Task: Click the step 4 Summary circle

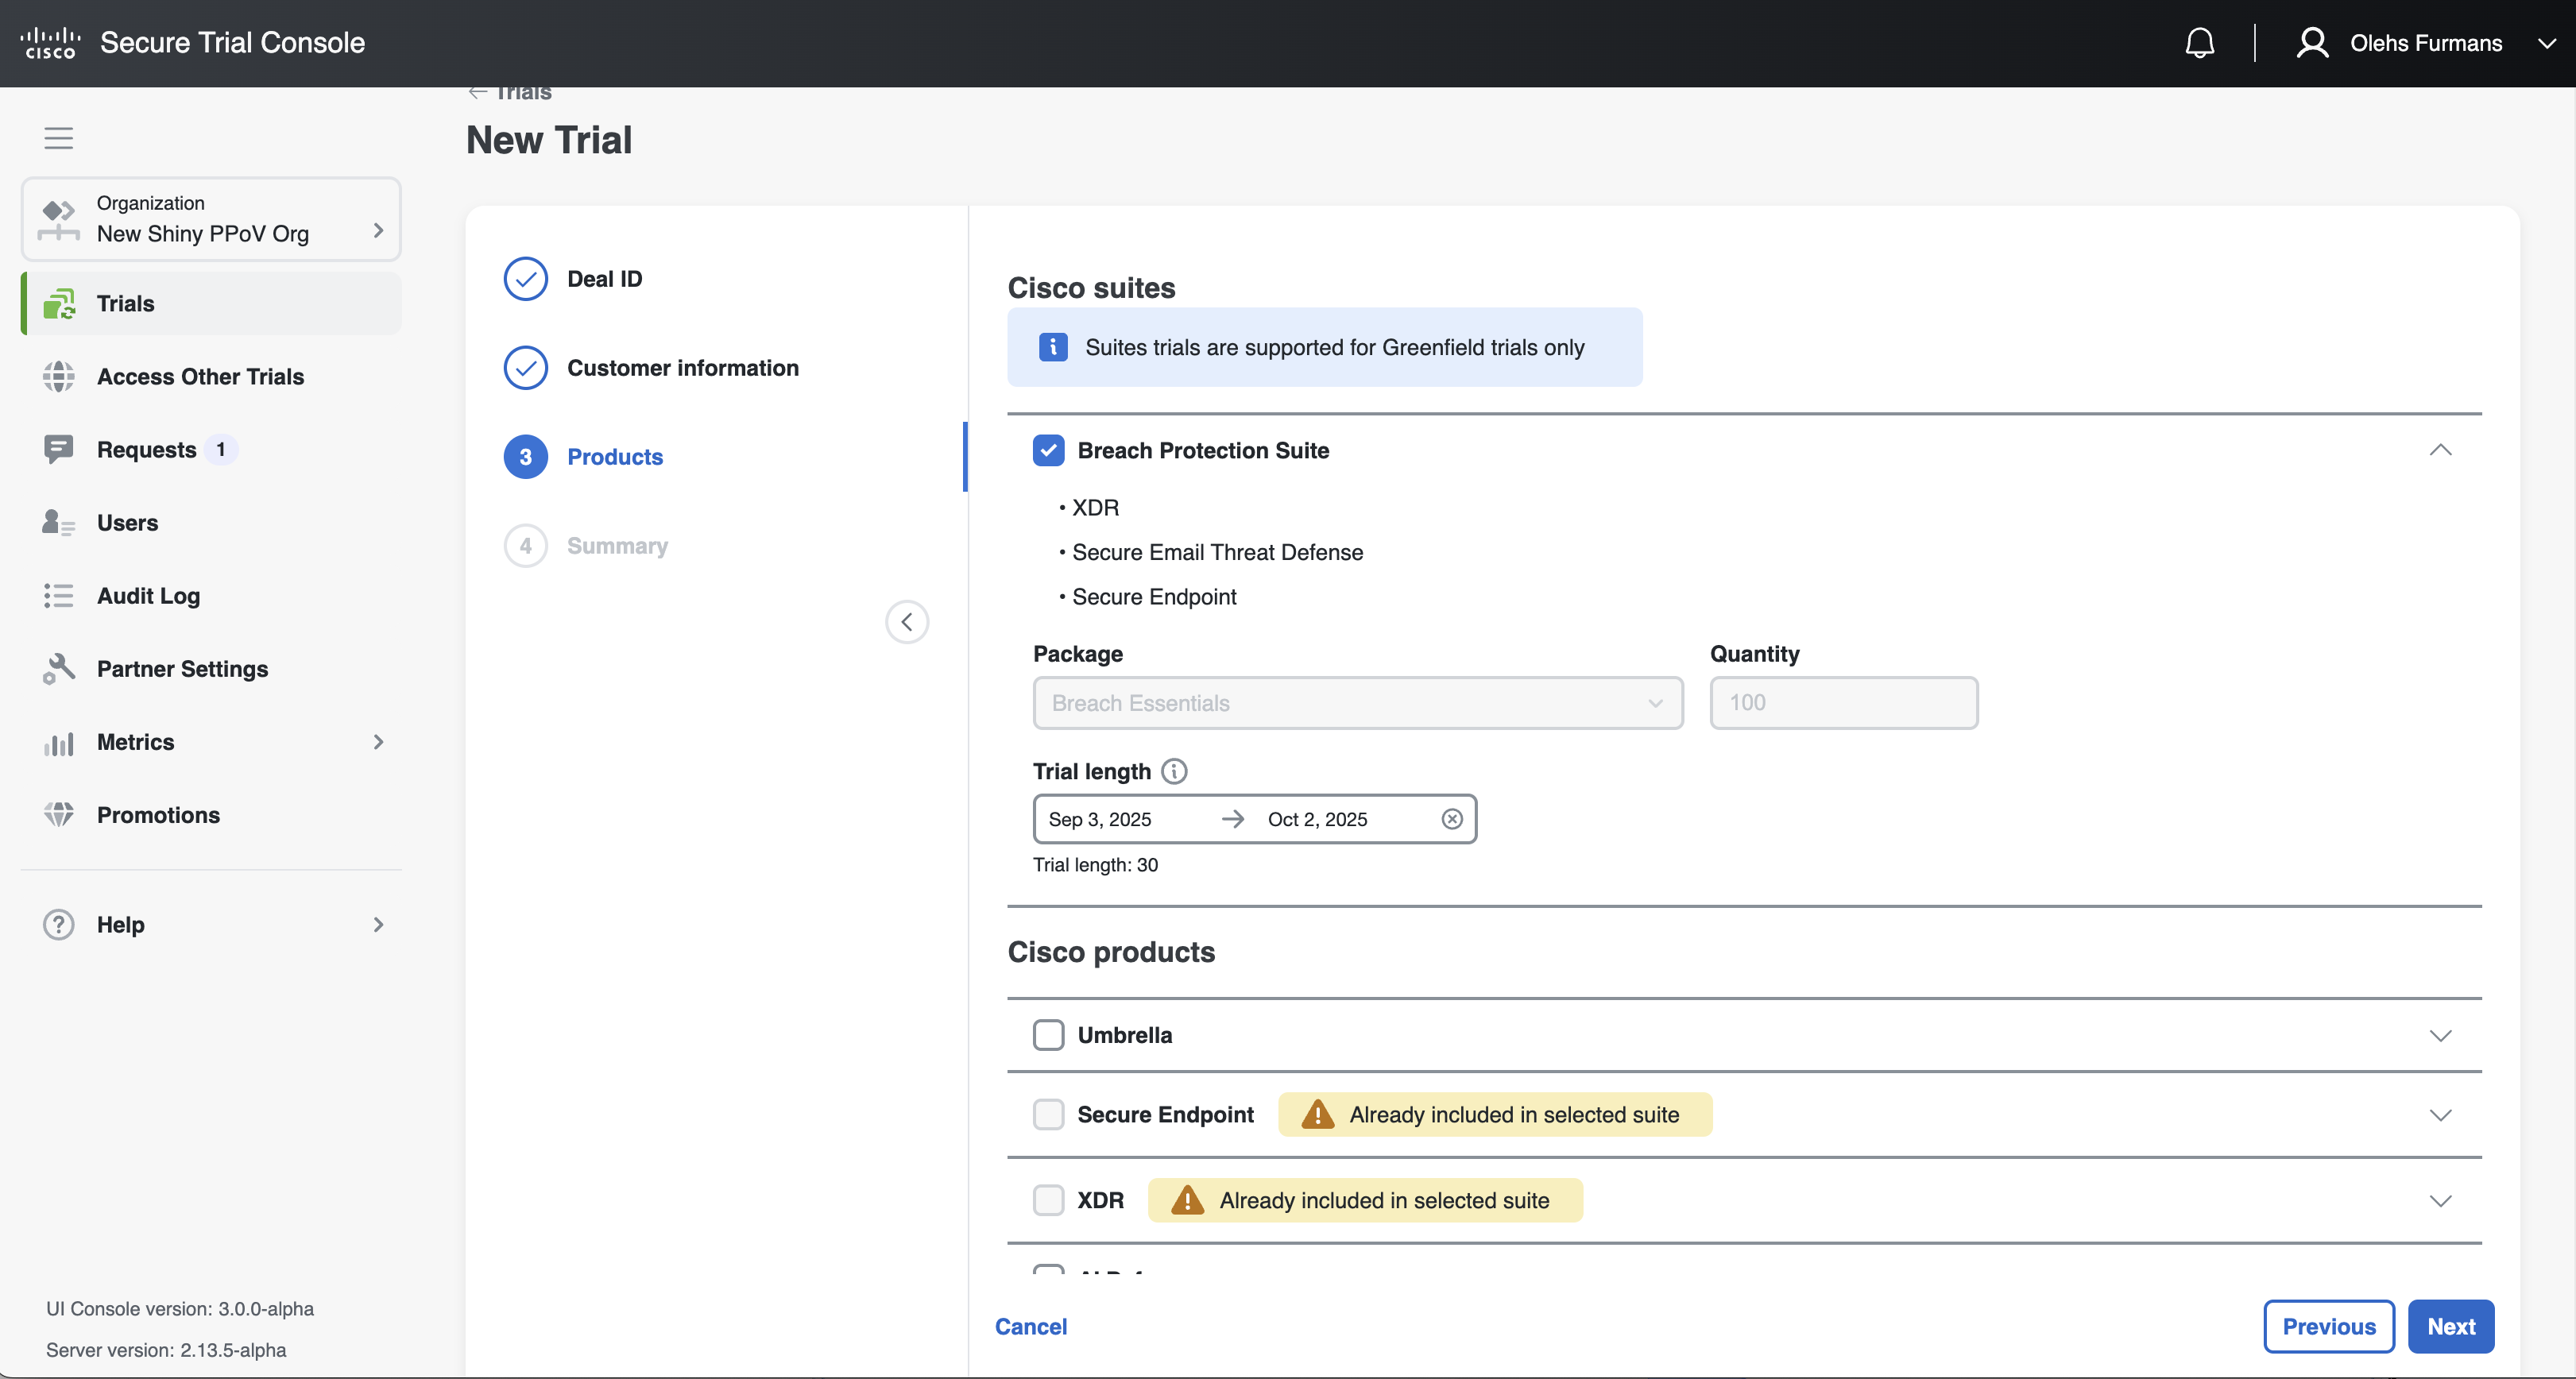Action: pyautogui.click(x=525, y=546)
